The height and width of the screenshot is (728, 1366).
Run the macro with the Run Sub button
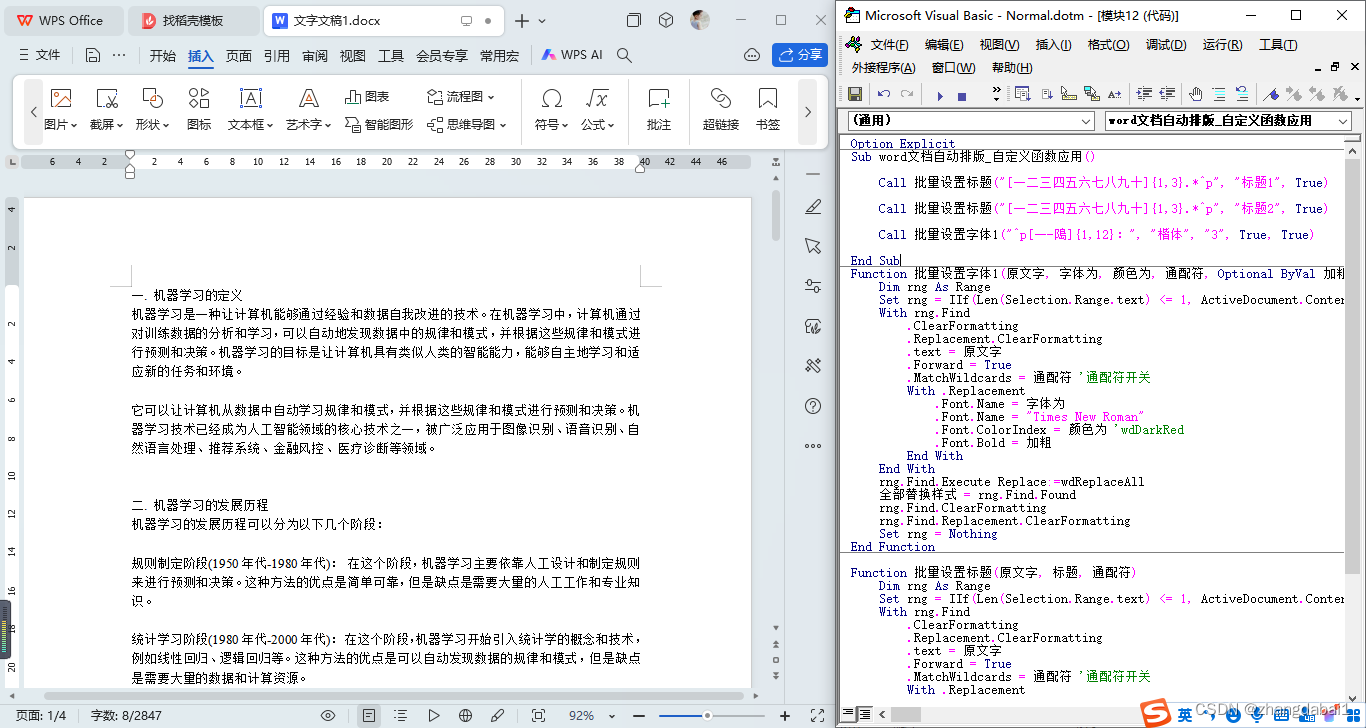coord(940,94)
